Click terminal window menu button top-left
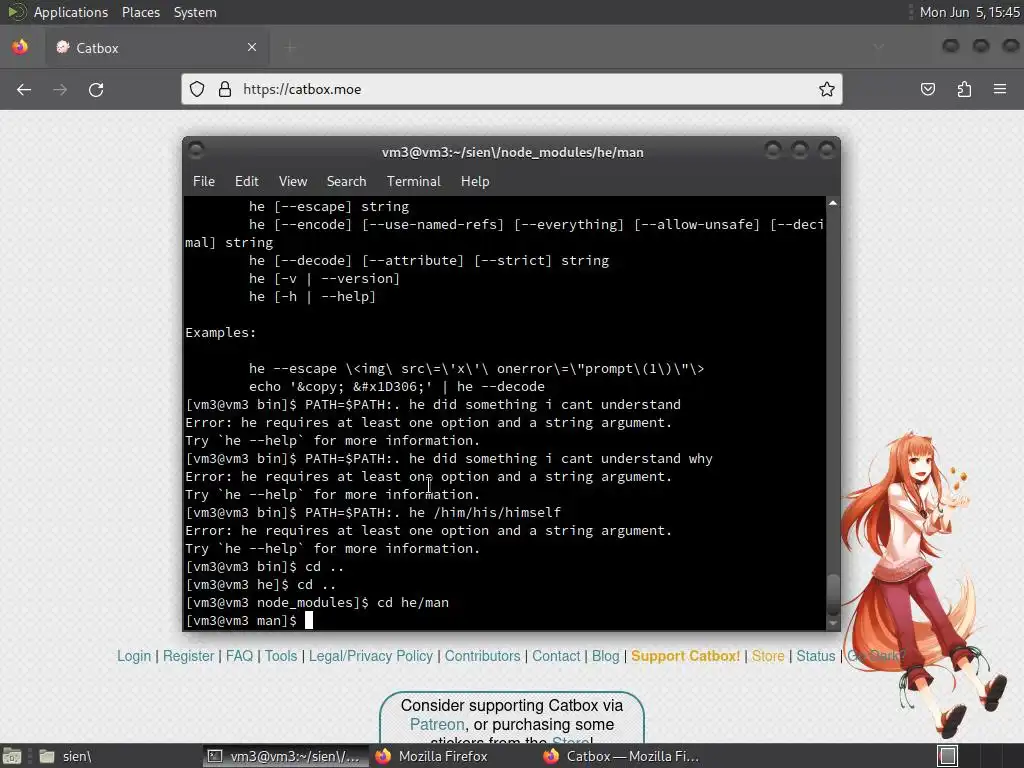Image resolution: width=1024 pixels, height=768 pixels. click(x=195, y=150)
